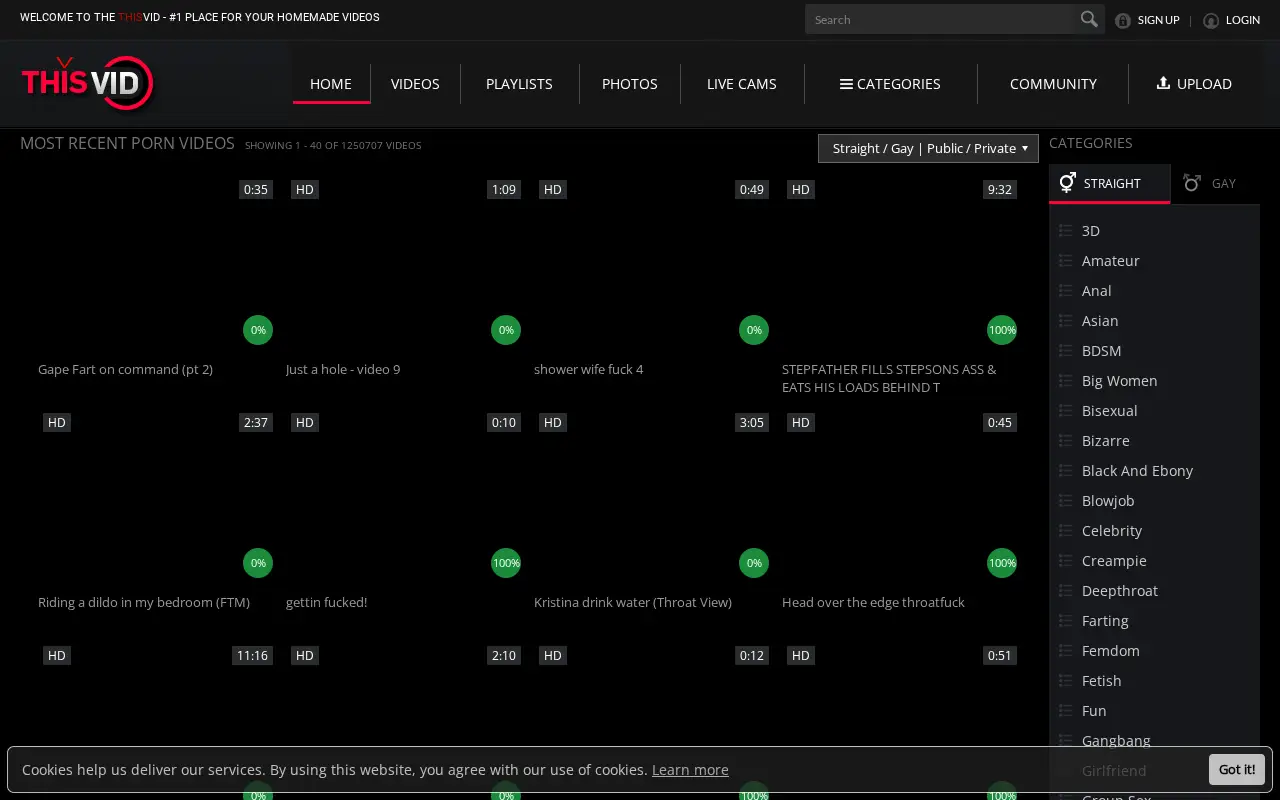Image resolution: width=1280 pixels, height=800 pixels.
Task: Click the list icon next to 3D
Action: pos(1065,230)
